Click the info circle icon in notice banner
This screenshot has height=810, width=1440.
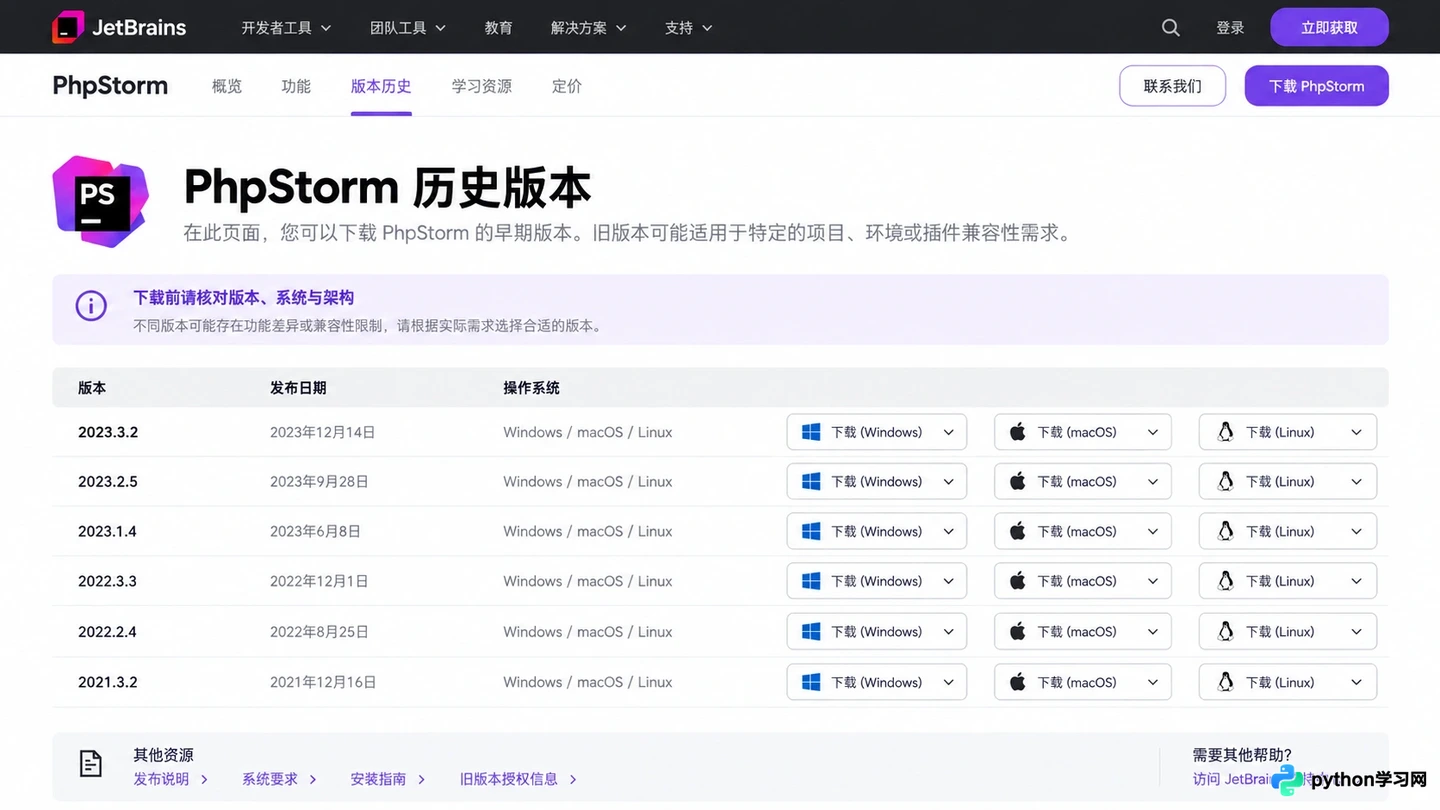point(91,306)
